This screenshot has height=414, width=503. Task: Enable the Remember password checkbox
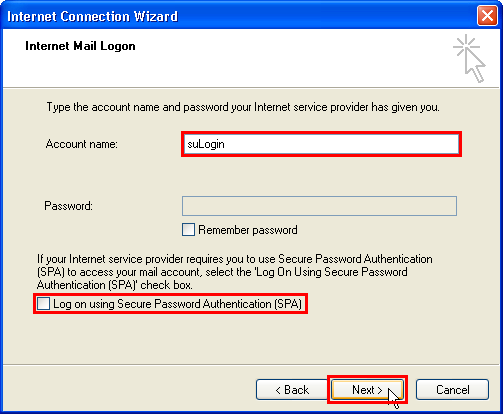188,230
